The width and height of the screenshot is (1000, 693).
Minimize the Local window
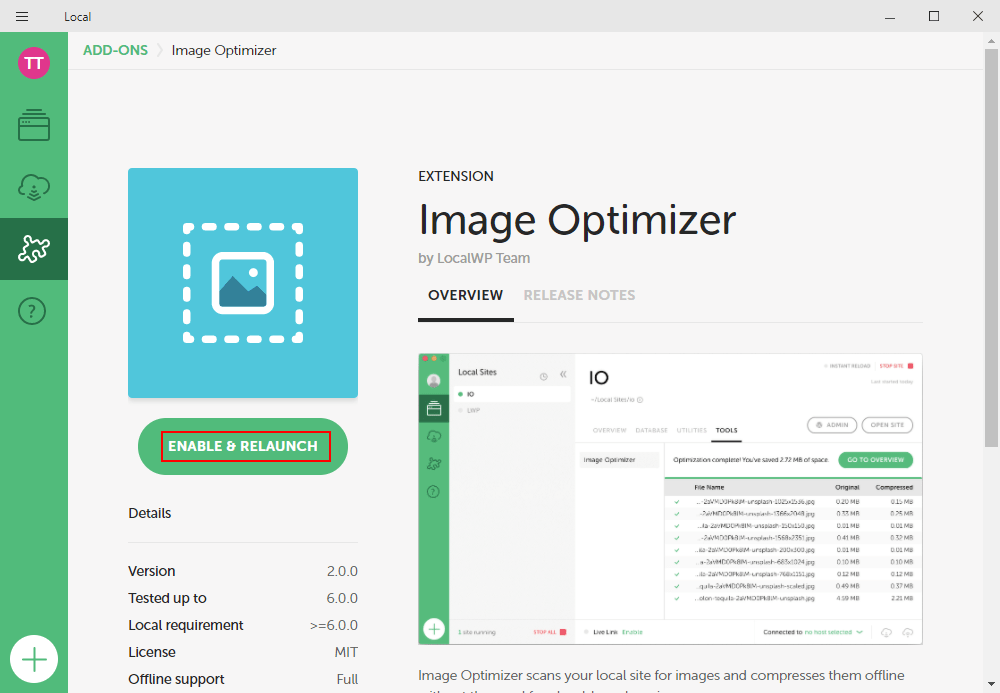click(890, 17)
